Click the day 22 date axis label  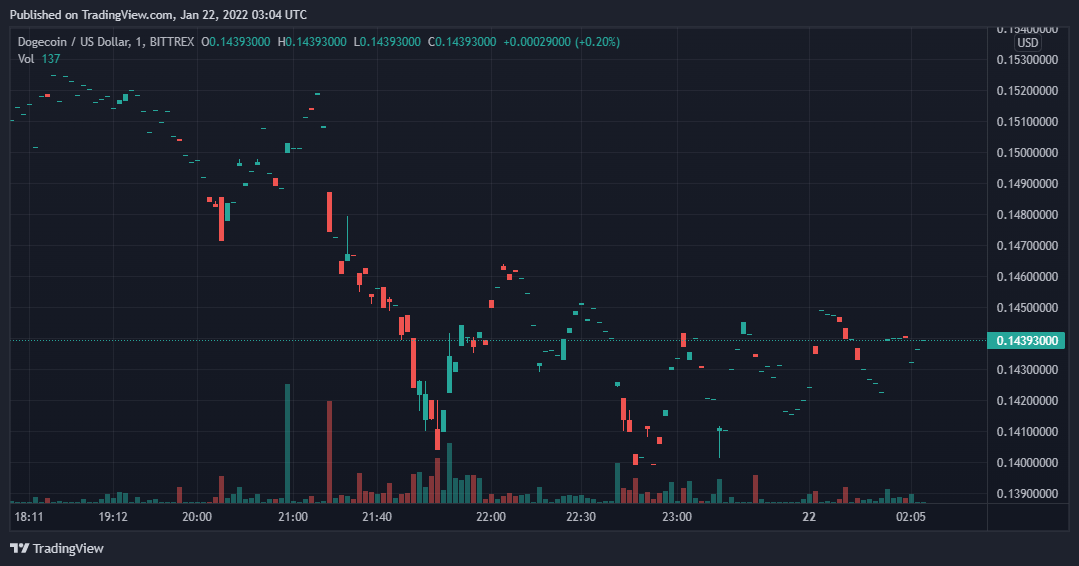(x=809, y=517)
